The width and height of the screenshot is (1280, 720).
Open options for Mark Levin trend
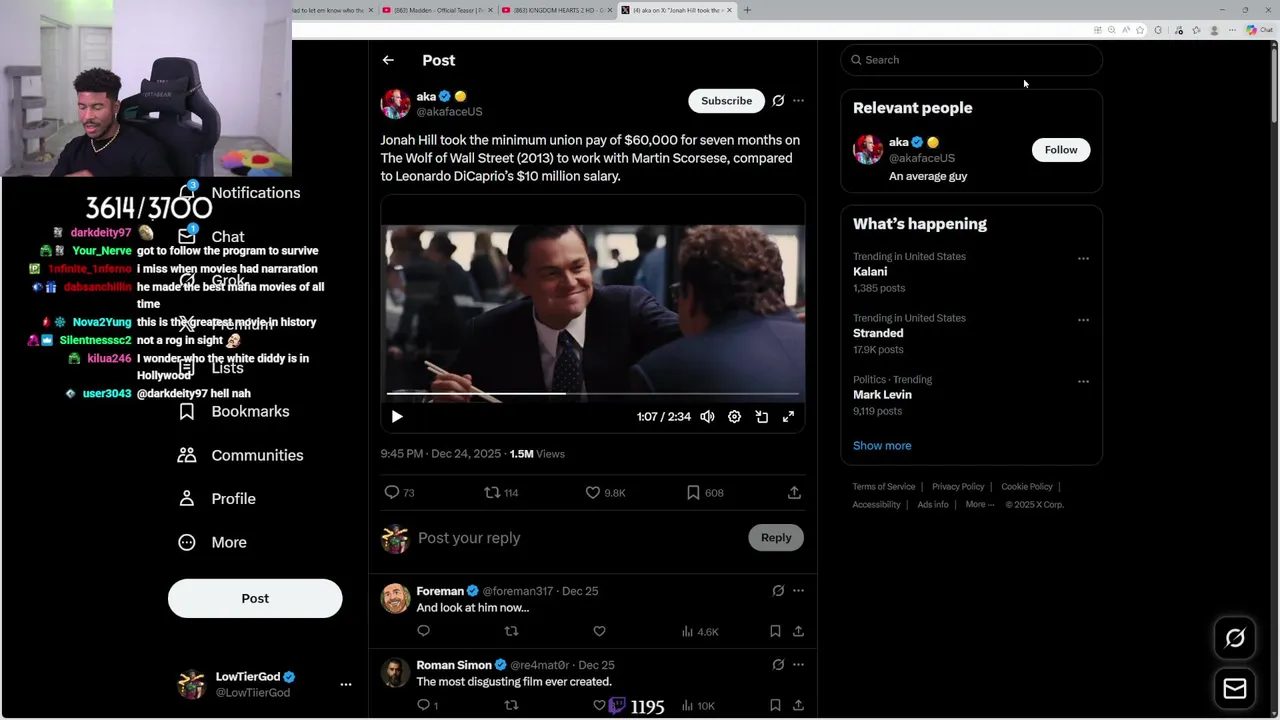pos(1083,381)
